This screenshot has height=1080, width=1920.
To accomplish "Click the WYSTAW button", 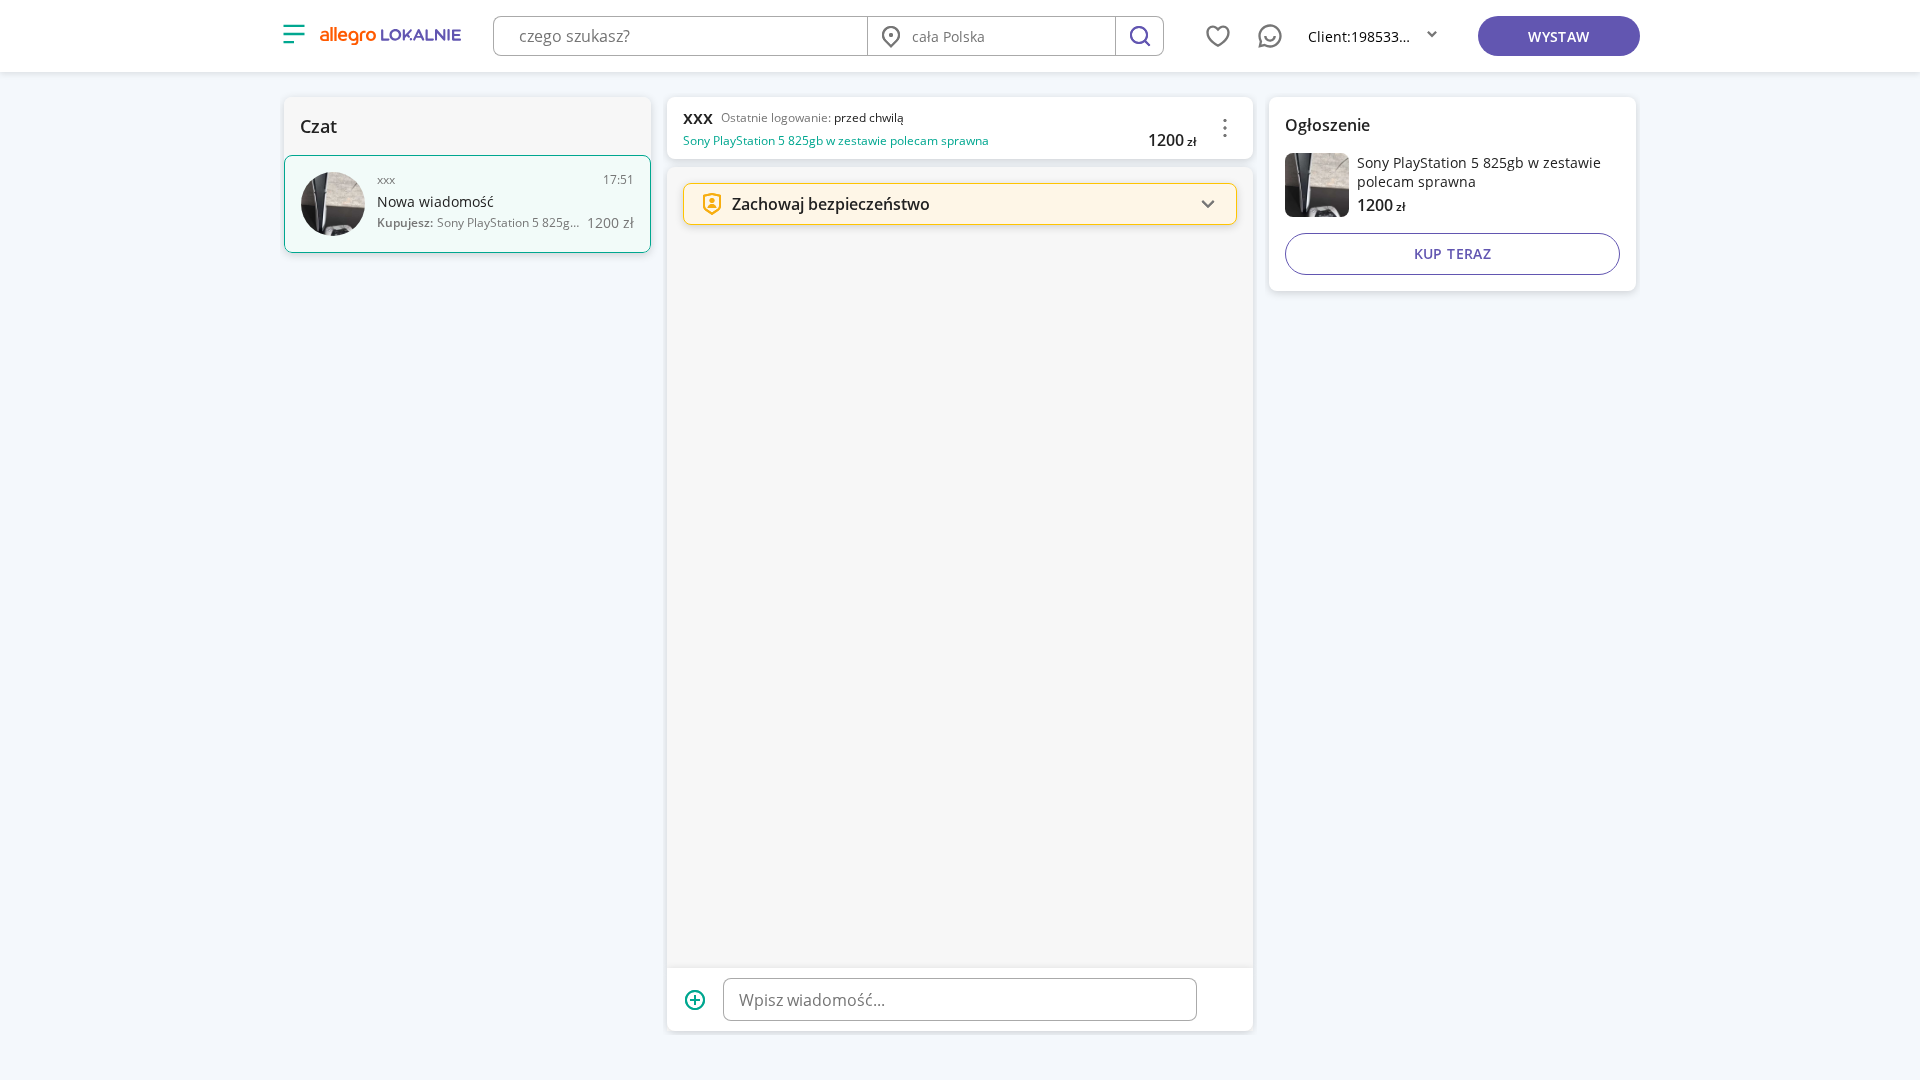I will tap(1558, 36).
